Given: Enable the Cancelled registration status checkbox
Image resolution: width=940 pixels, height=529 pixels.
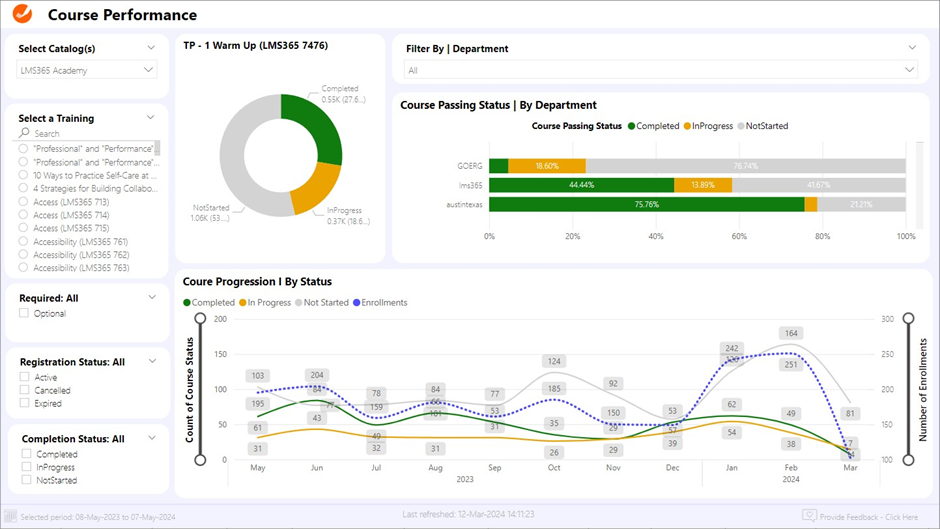Looking at the screenshot, I should (x=24, y=391).
